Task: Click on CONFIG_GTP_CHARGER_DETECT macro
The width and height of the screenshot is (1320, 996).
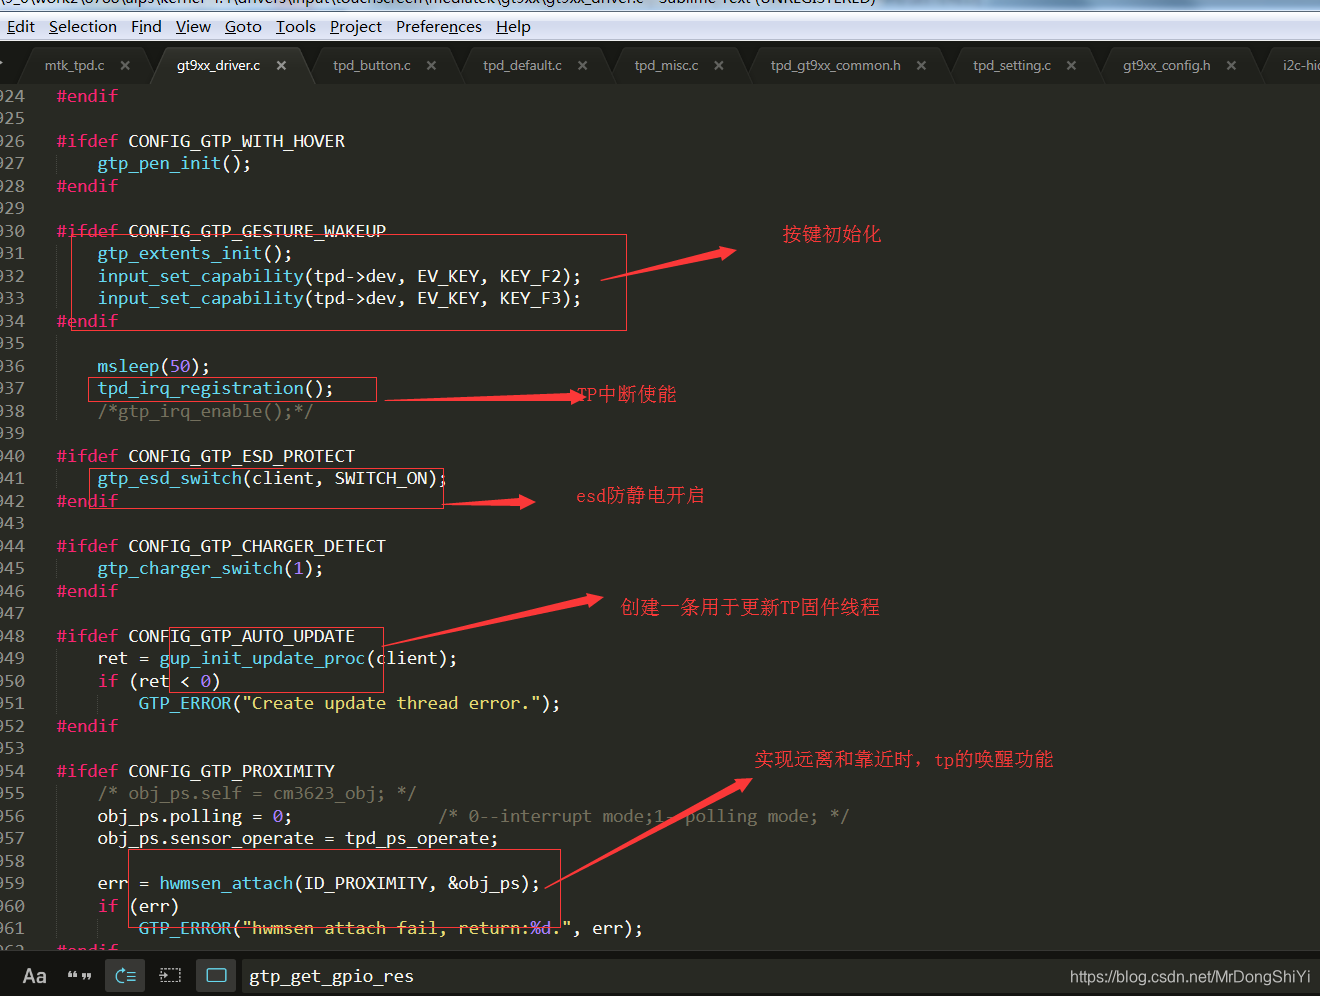Action: pyautogui.click(x=257, y=546)
